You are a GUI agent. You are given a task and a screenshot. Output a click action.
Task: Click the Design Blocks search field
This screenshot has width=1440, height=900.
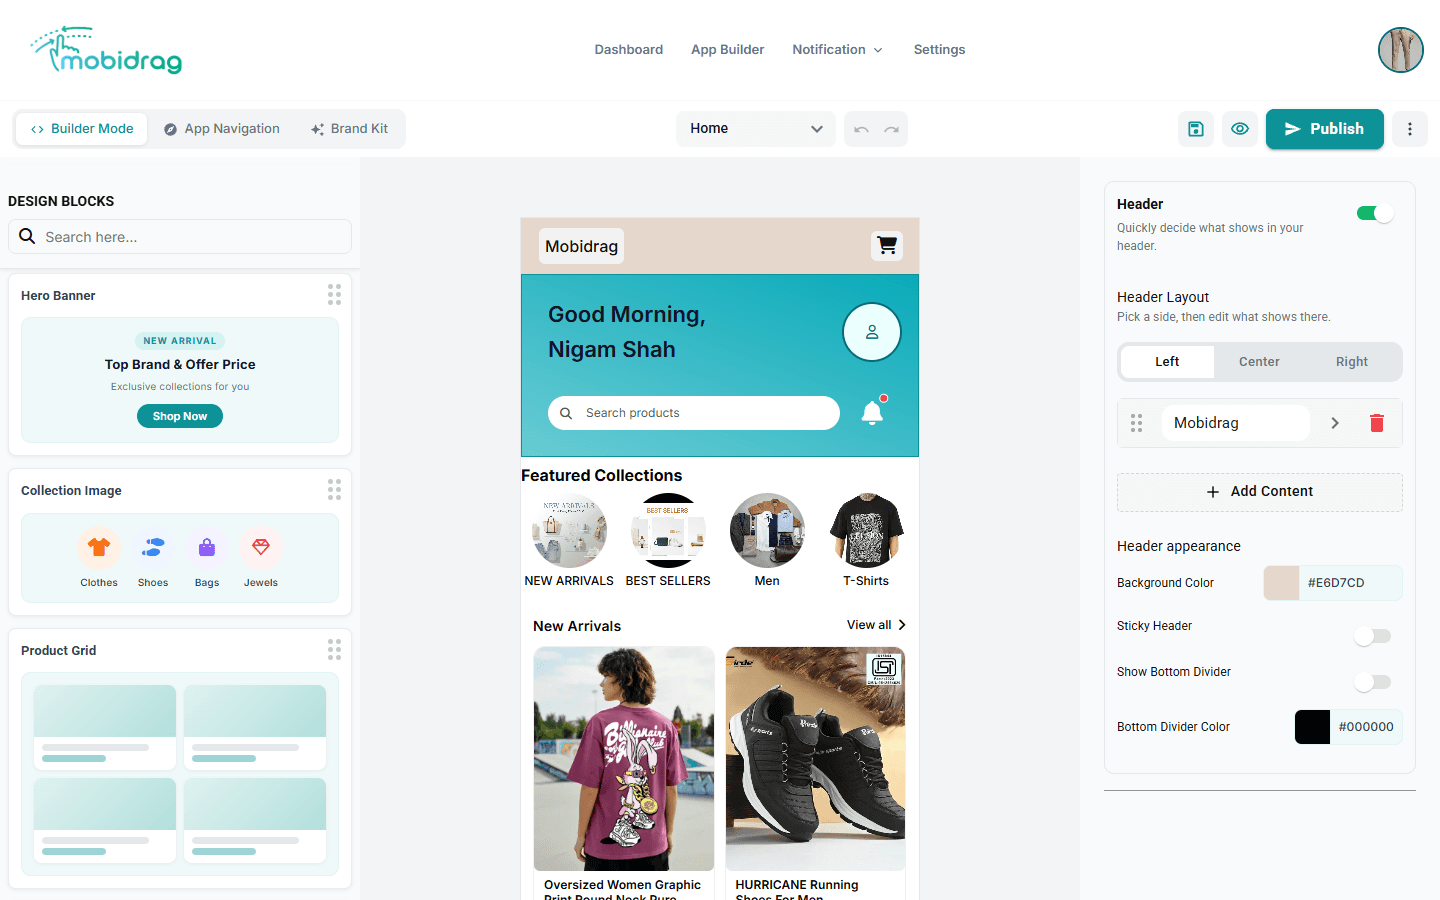point(180,237)
